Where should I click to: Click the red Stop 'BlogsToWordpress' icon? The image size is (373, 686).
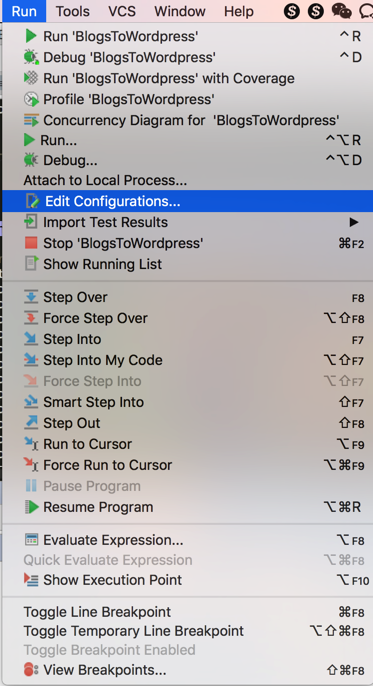[x=31, y=243]
